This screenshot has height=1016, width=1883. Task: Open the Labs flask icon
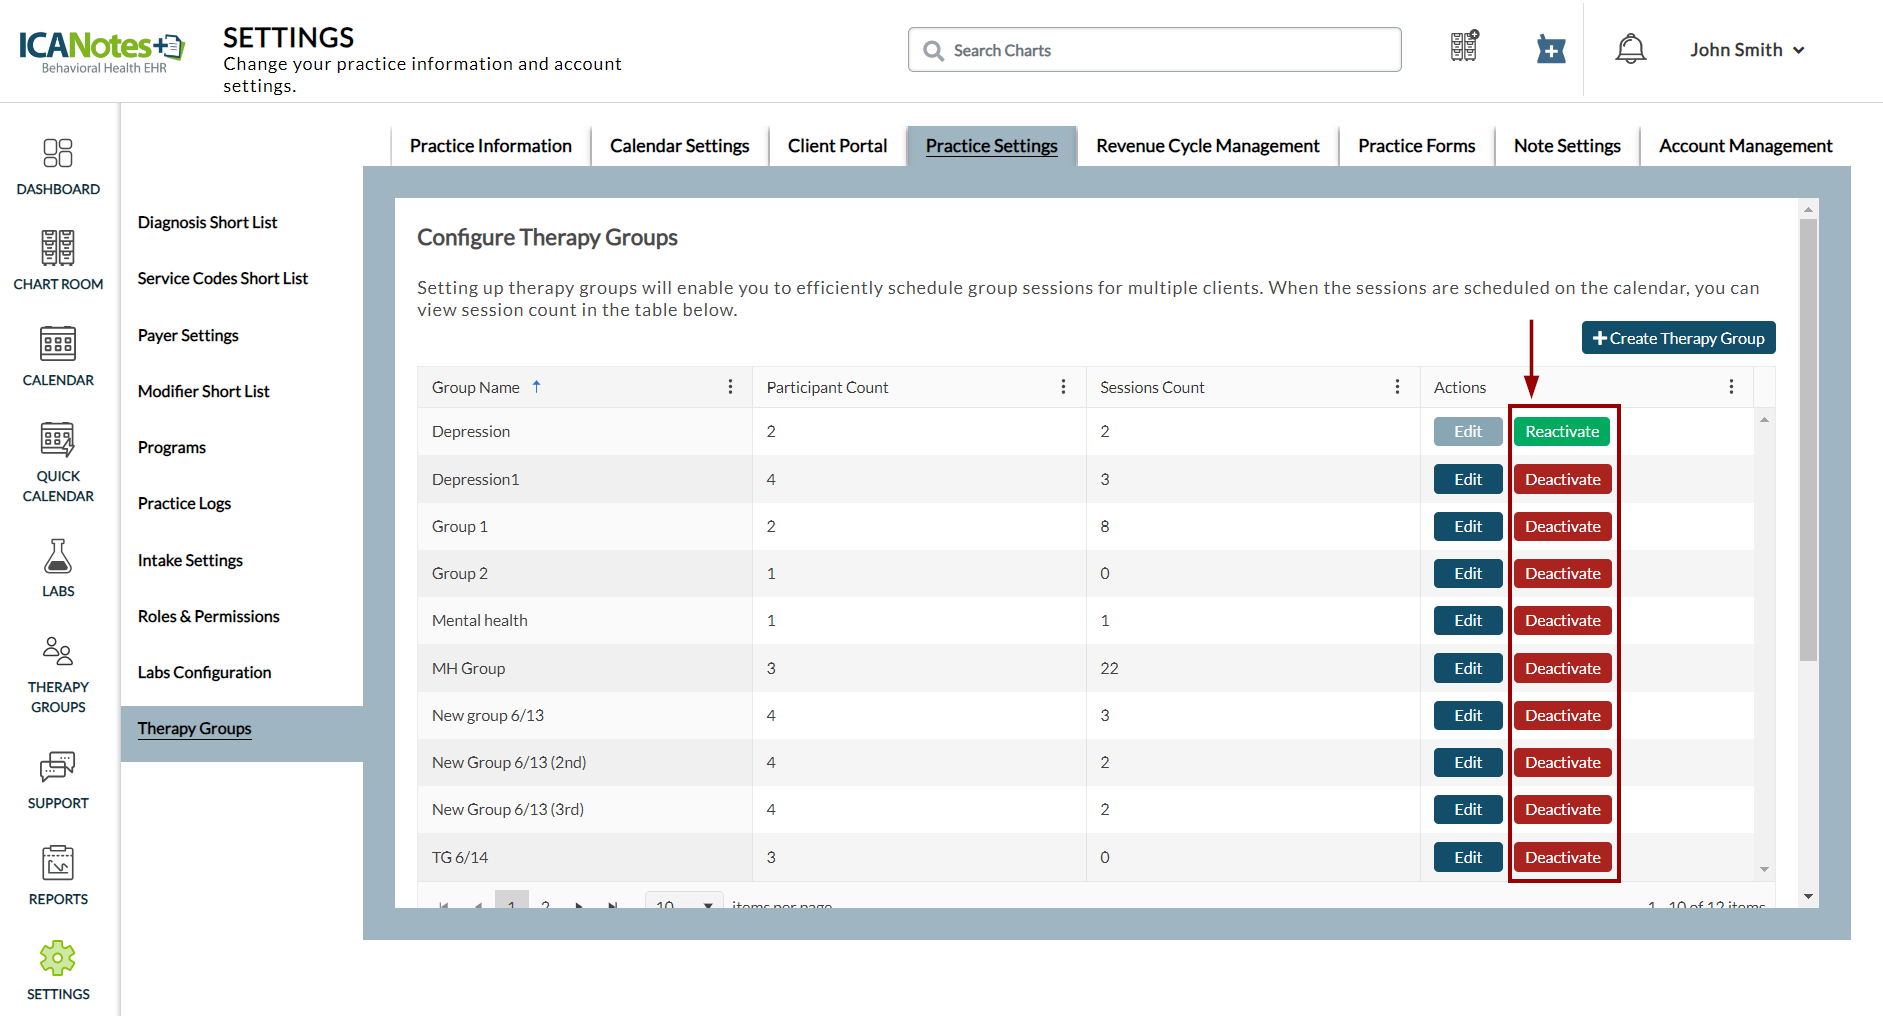tap(58, 557)
